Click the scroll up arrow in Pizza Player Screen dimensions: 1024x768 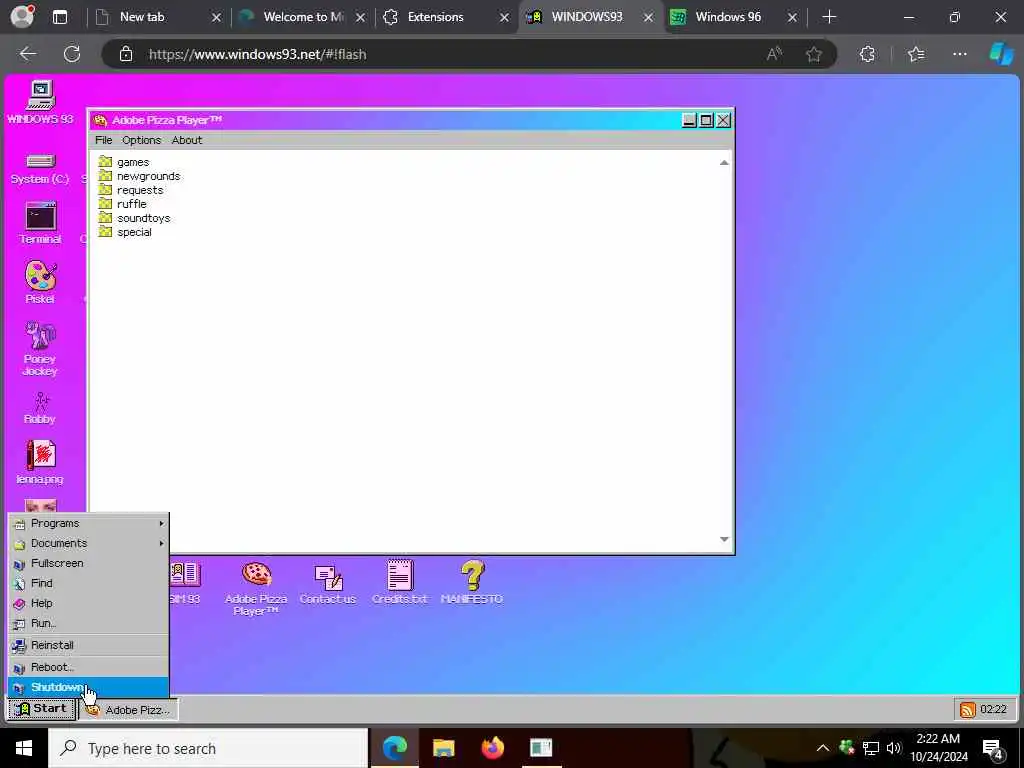click(x=724, y=162)
